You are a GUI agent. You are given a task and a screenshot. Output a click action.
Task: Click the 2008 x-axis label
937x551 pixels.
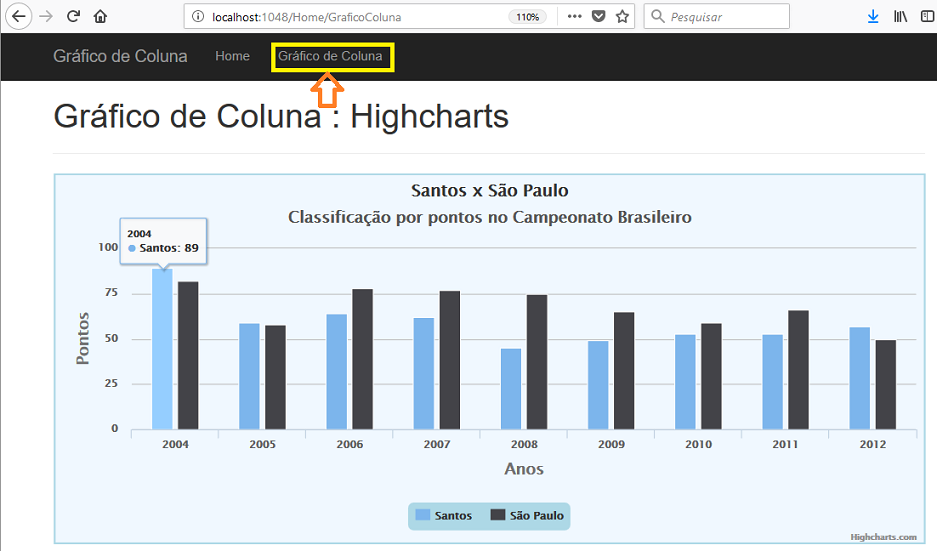(x=524, y=444)
